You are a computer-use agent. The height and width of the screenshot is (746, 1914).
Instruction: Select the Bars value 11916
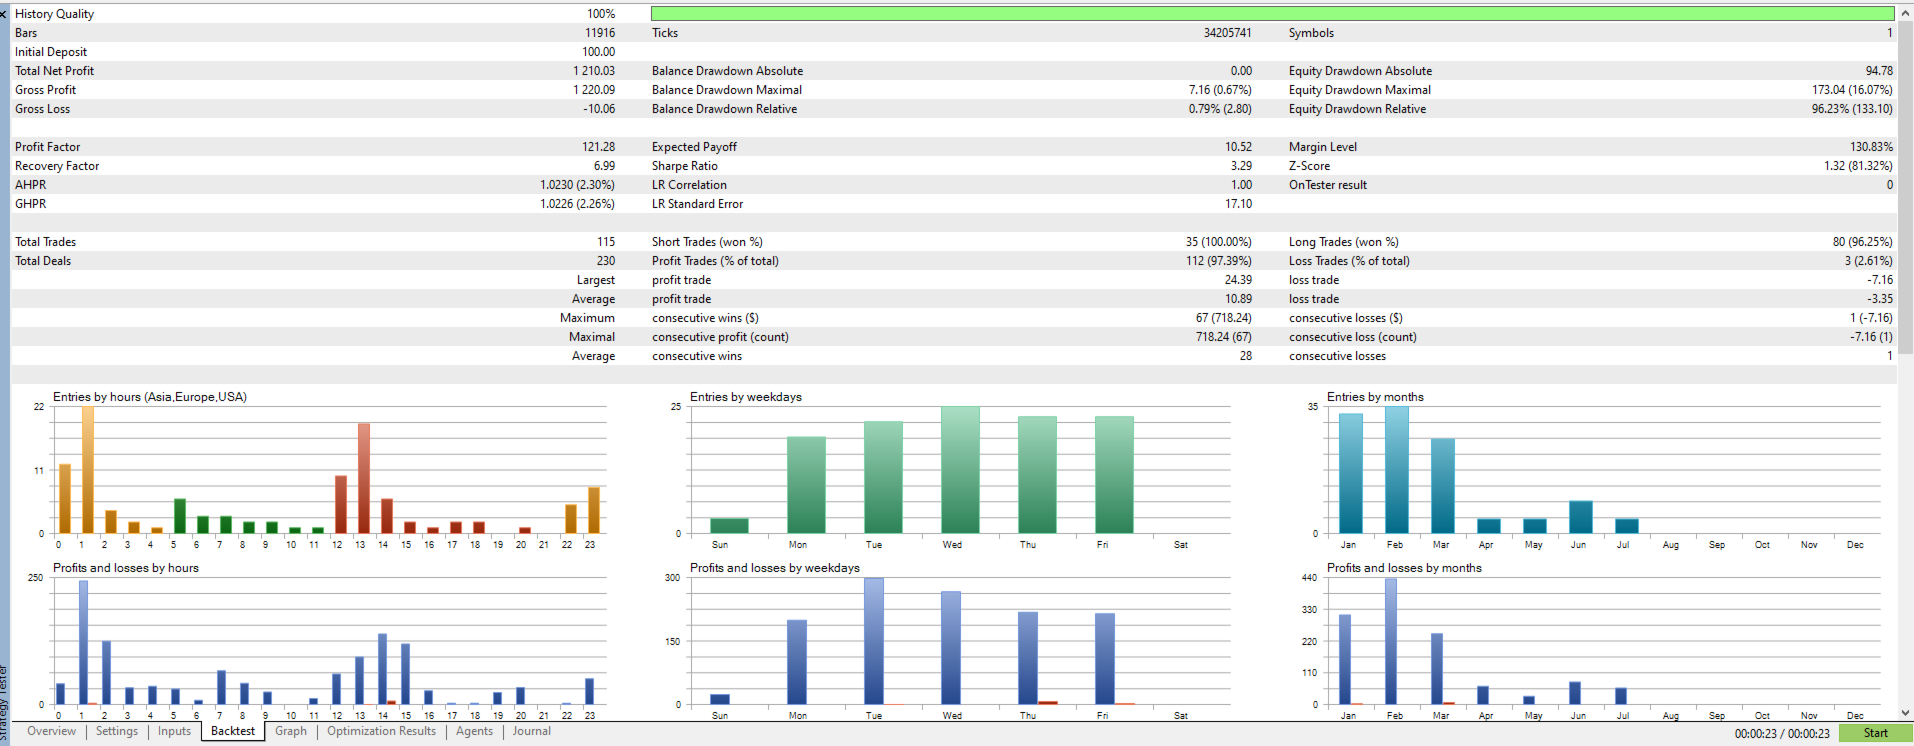pyautogui.click(x=600, y=33)
